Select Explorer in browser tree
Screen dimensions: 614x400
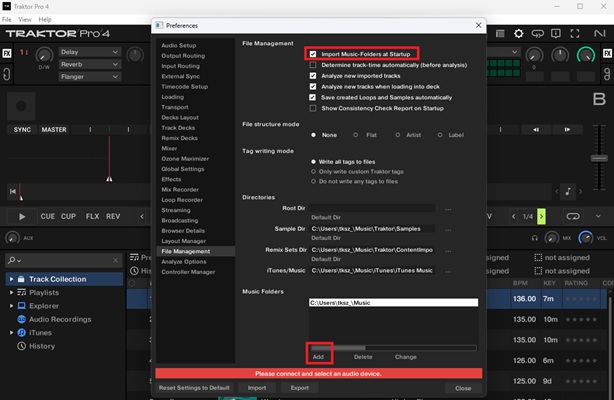coord(44,306)
